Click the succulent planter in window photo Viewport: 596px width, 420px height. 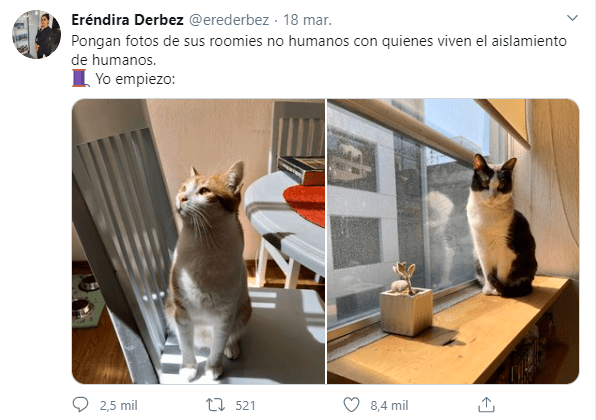pyautogui.click(x=406, y=300)
